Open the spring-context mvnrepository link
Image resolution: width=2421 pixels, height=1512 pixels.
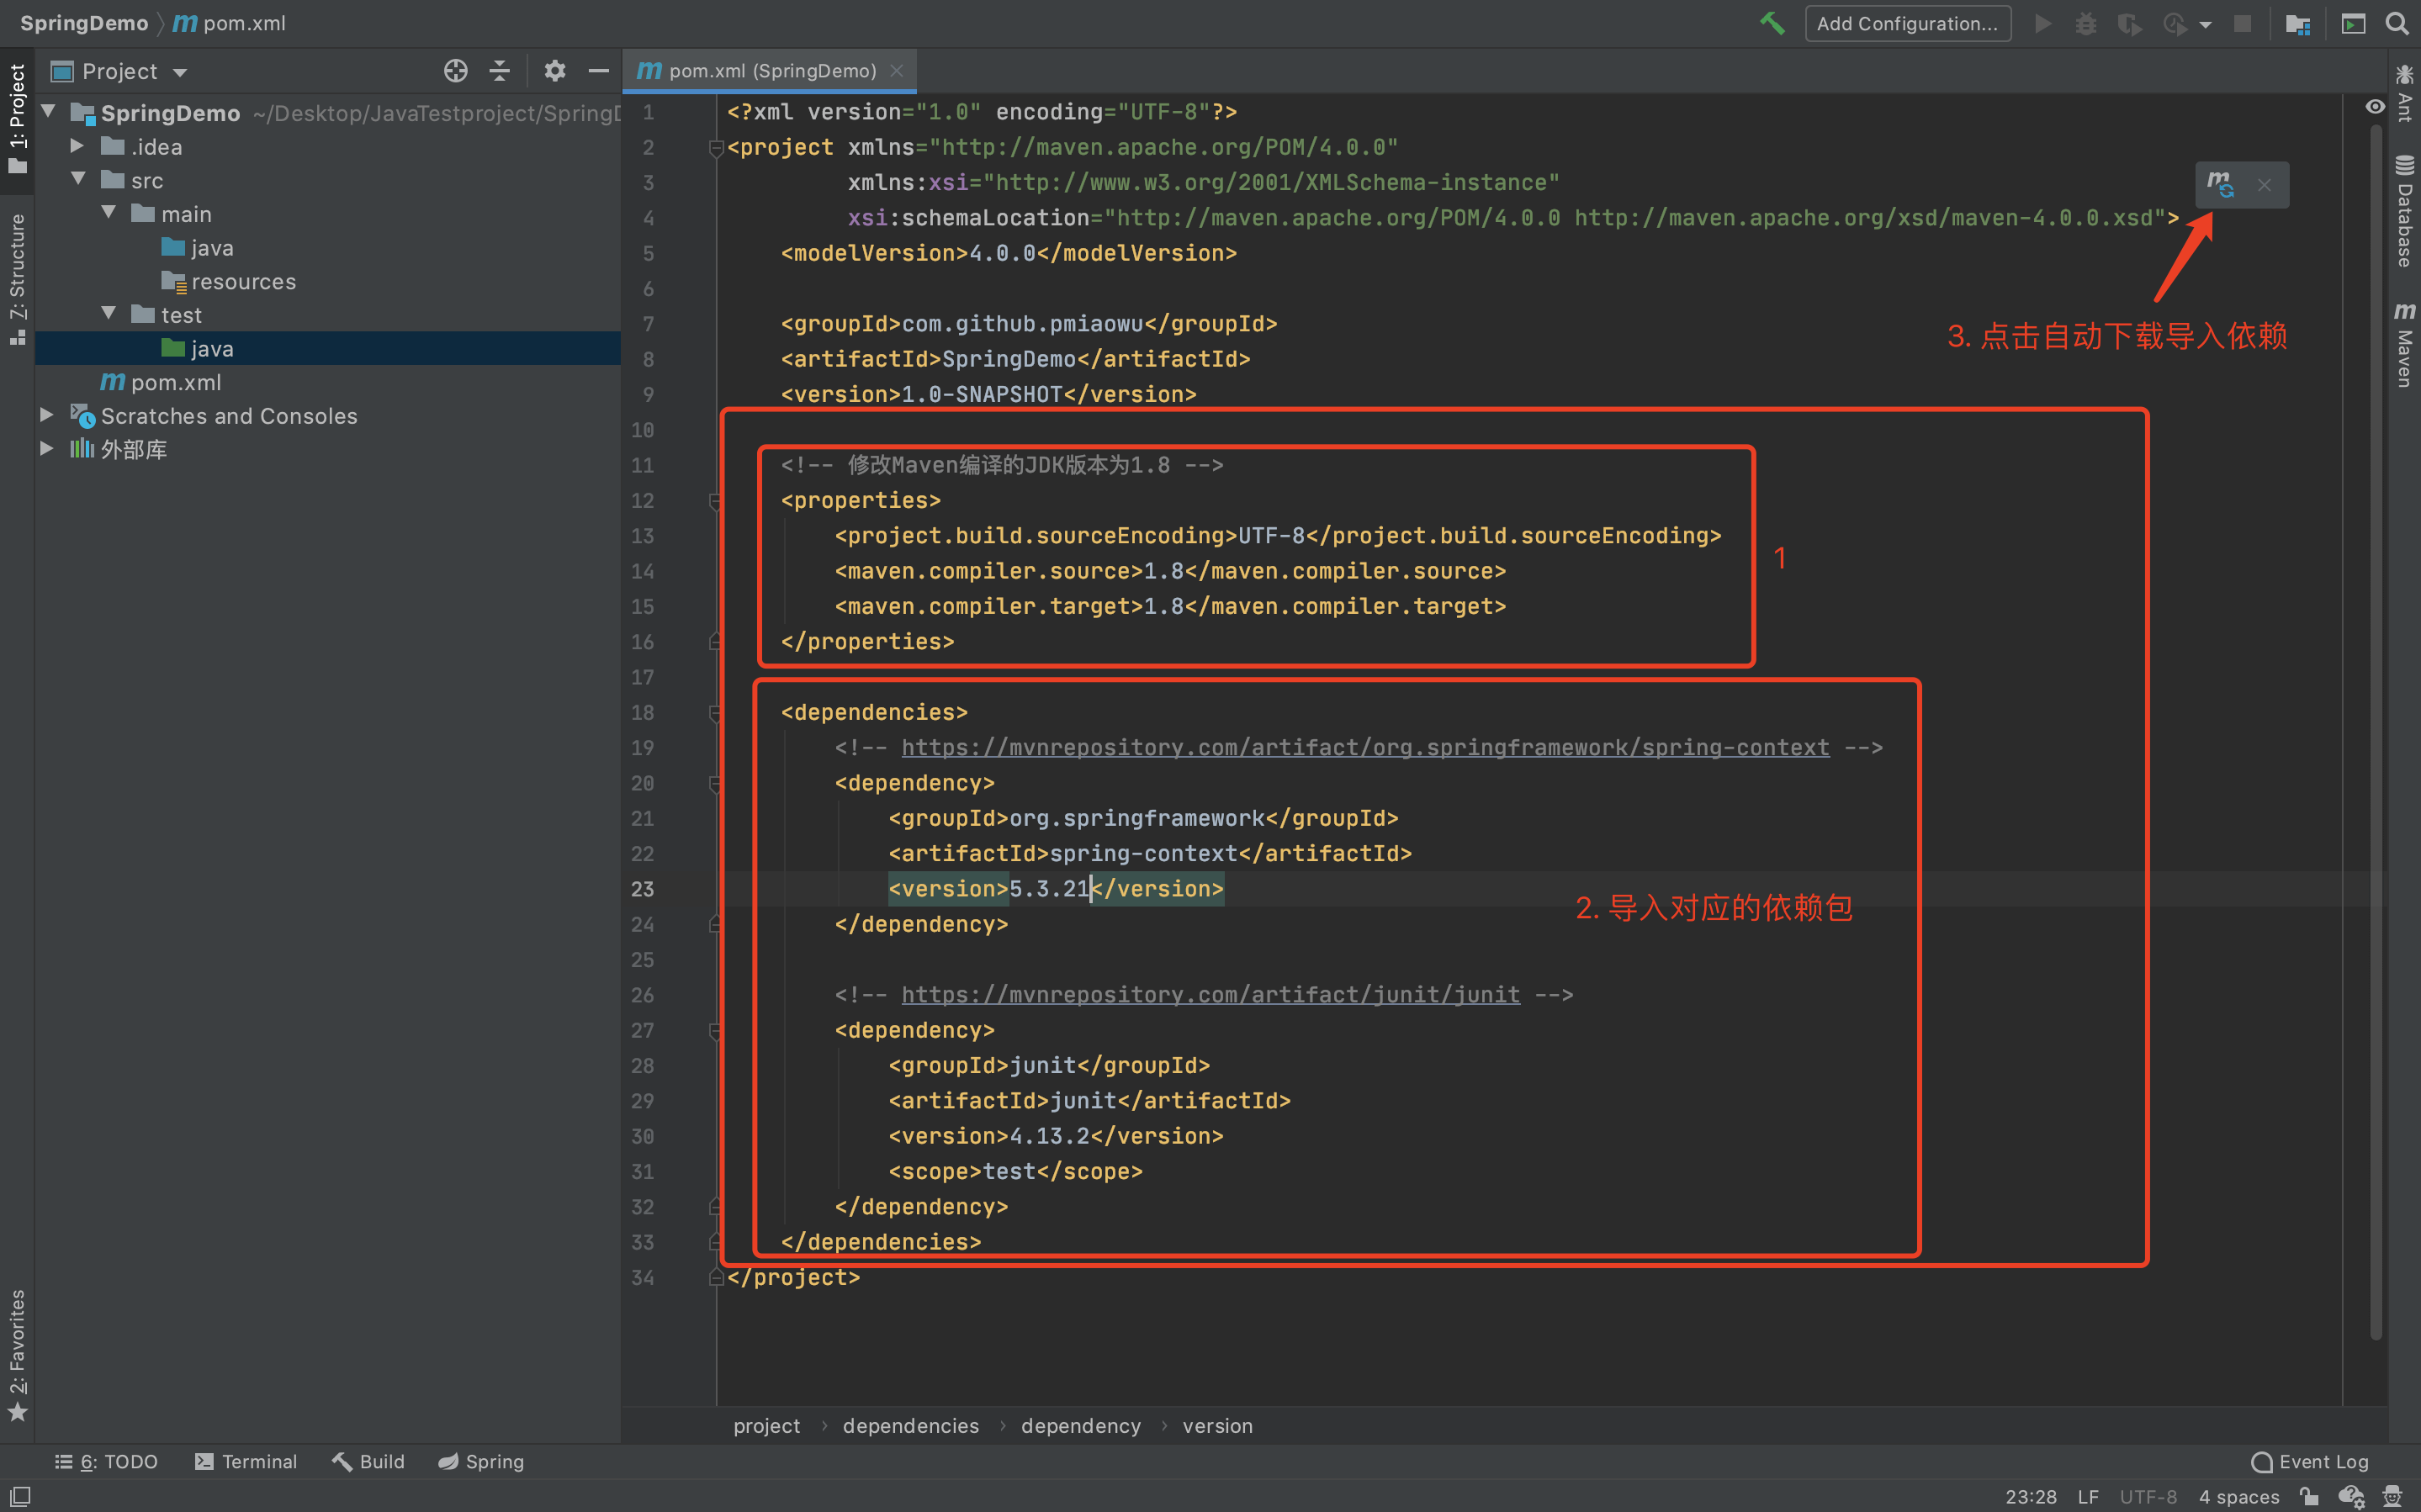1364,747
